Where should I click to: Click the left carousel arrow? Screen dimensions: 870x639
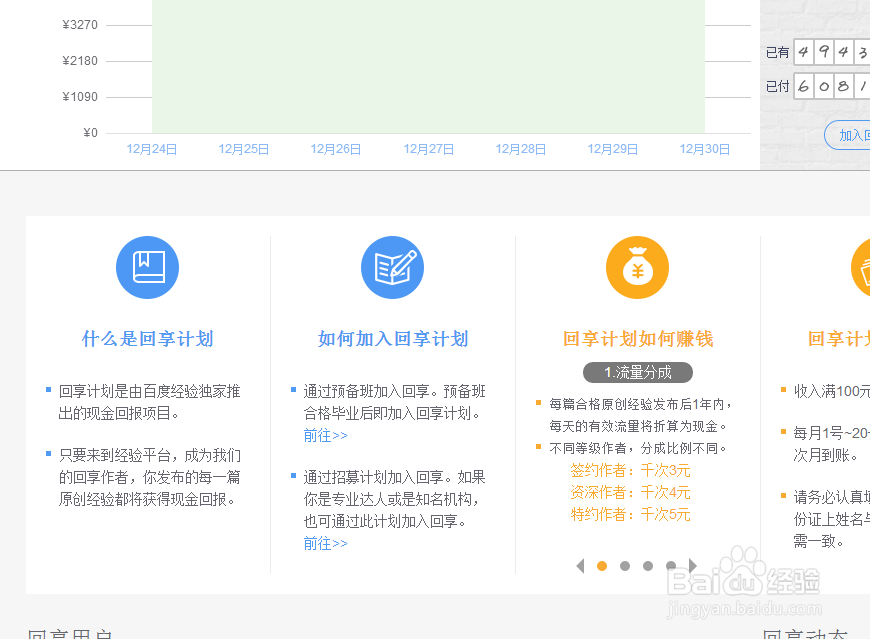point(580,566)
